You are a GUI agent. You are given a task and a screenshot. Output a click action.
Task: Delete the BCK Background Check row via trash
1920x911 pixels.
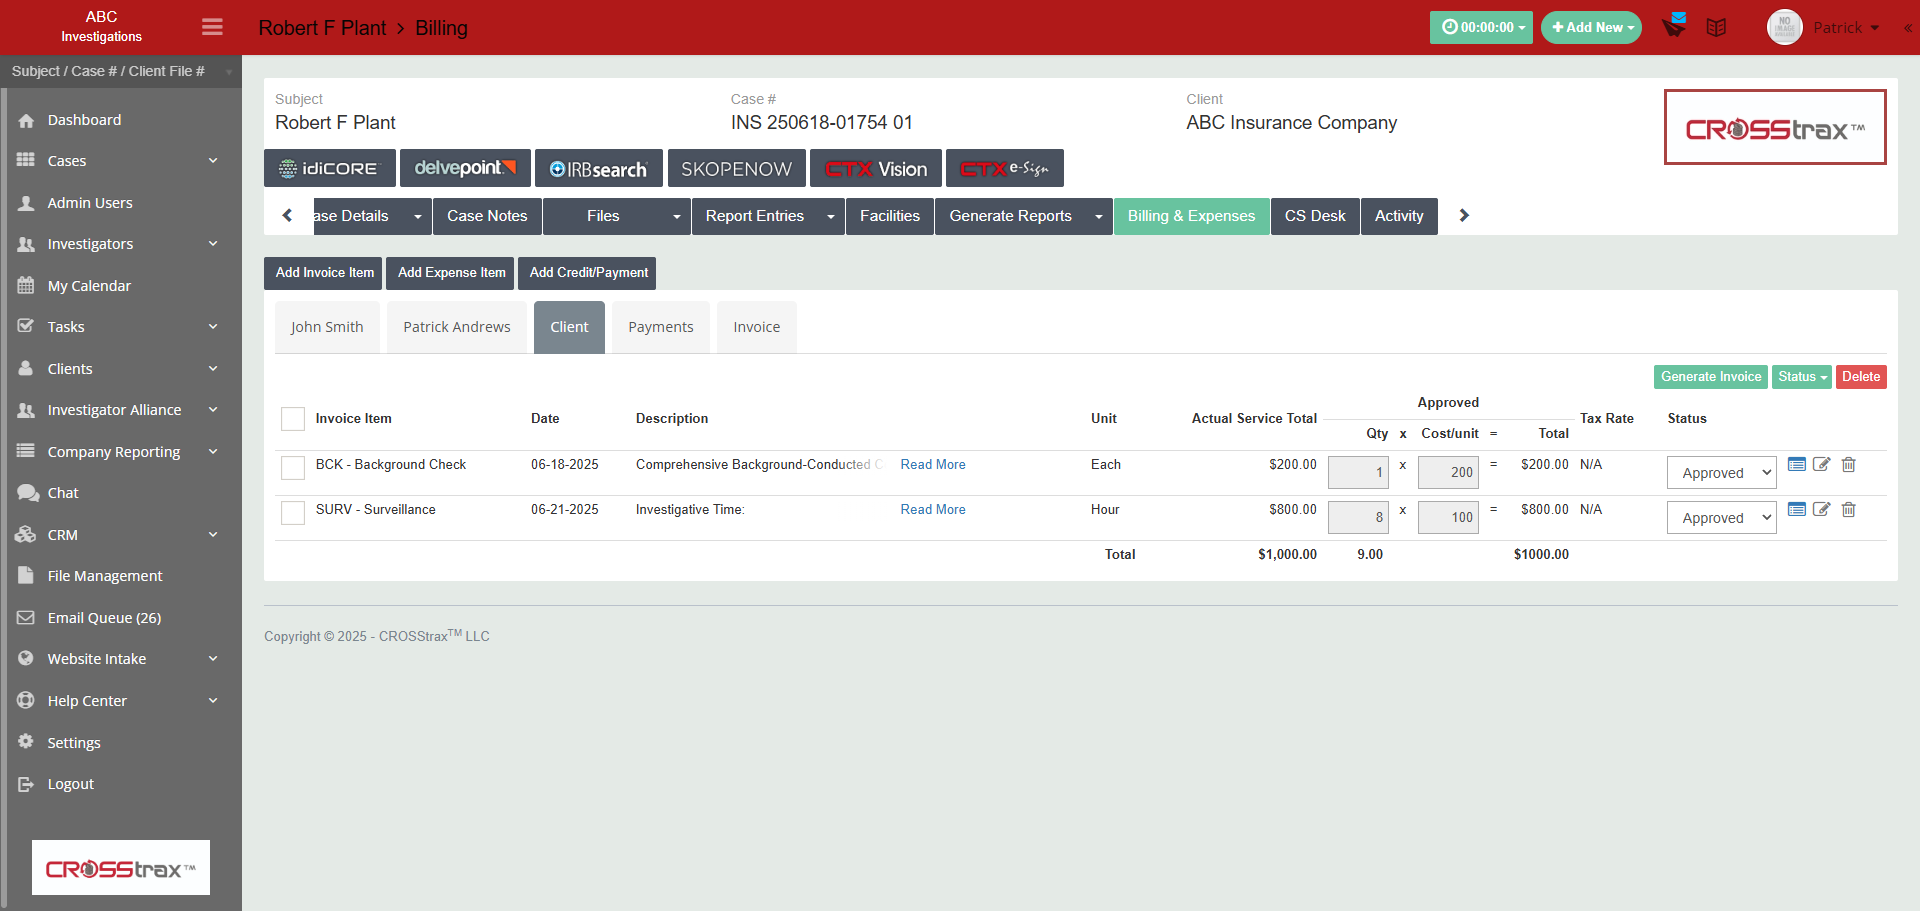tap(1849, 464)
